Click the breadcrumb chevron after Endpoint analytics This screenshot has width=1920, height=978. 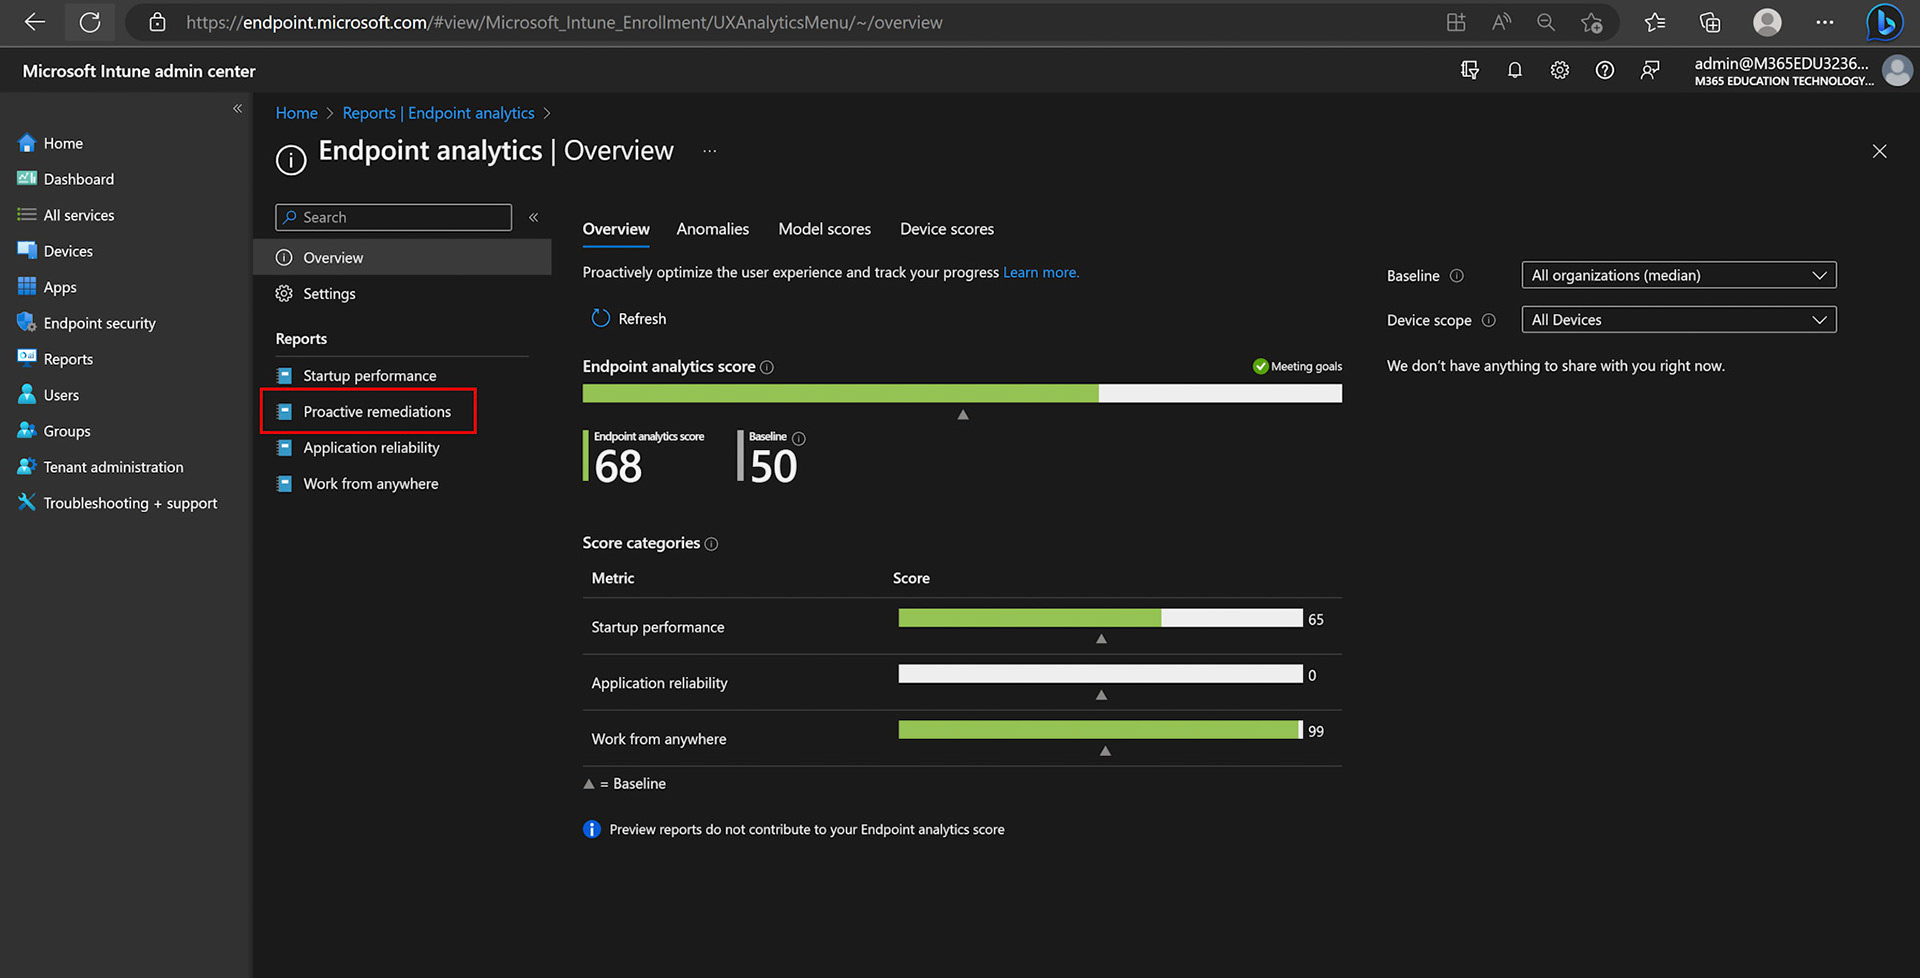click(547, 113)
